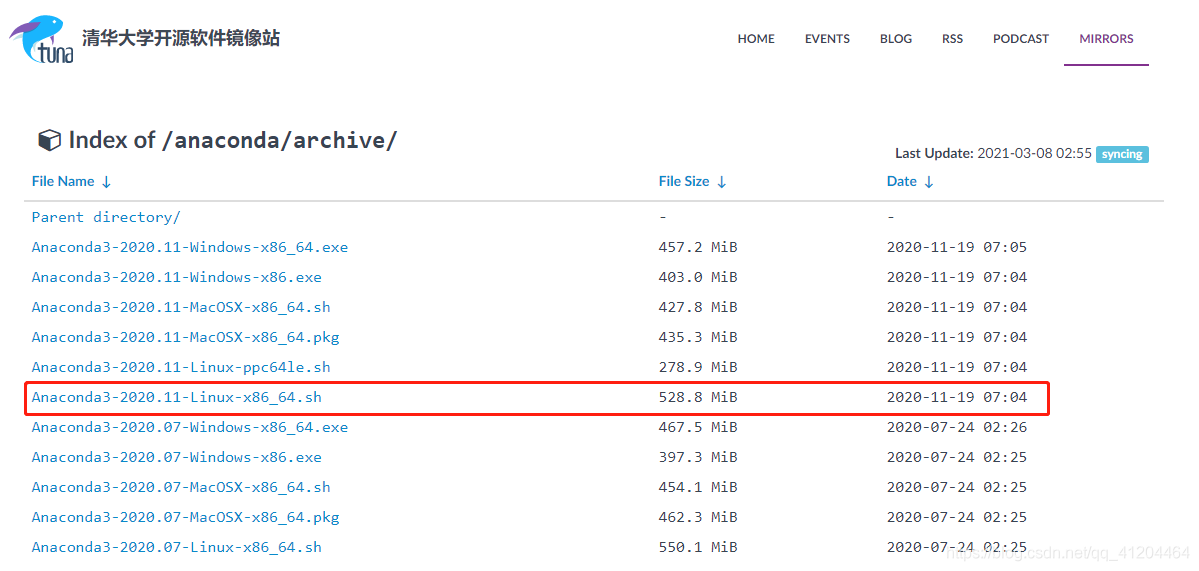Download Anaconda3-2020.07-Windows-x86_64.exe
The width and height of the screenshot is (1199, 571).
pos(190,427)
